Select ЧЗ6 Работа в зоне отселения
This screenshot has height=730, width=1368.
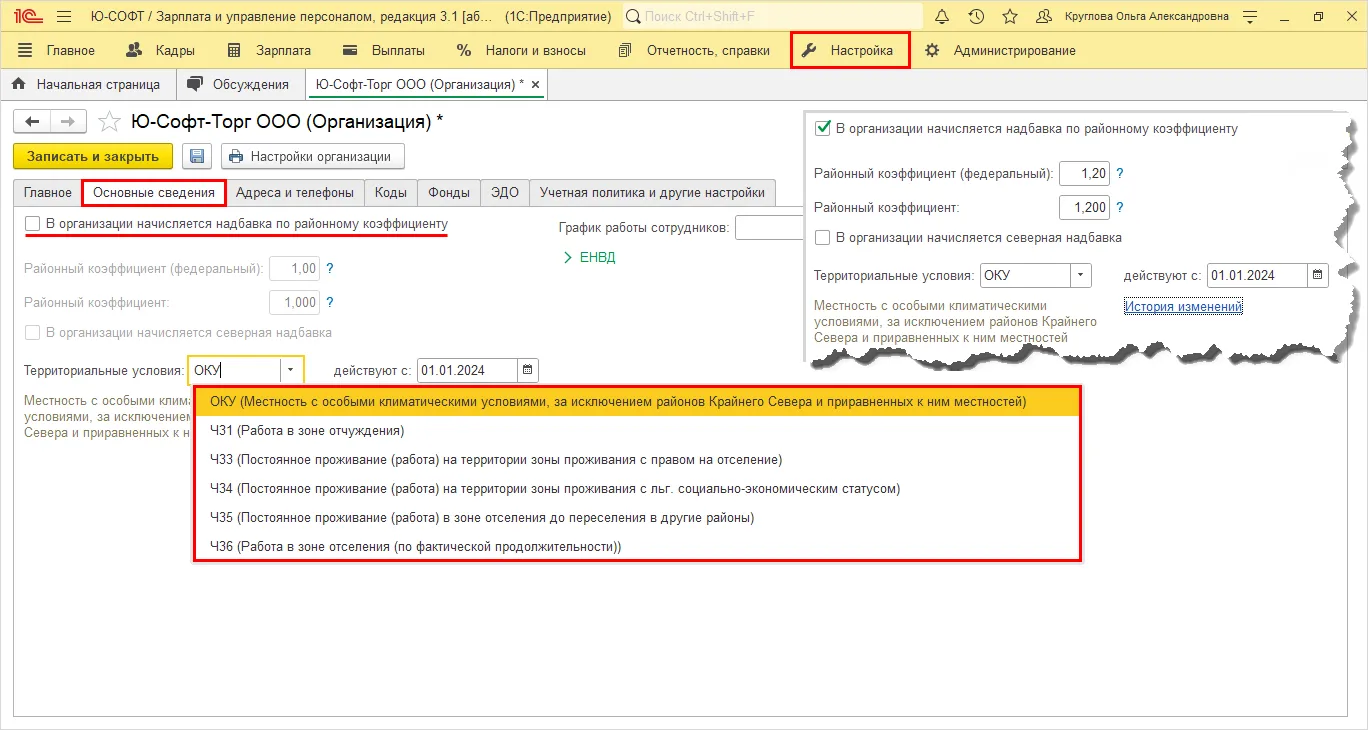[637, 547]
